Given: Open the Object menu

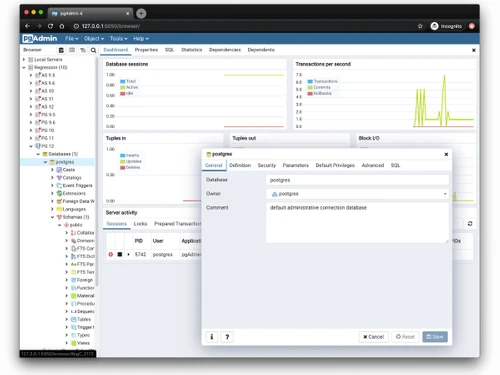Looking at the screenshot, I should [94, 39].
